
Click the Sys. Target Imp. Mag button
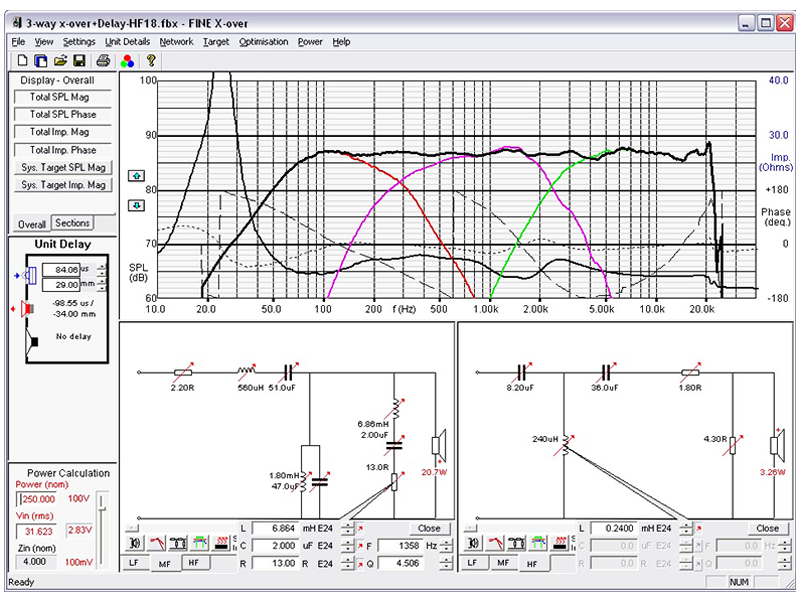coord(63,185)
